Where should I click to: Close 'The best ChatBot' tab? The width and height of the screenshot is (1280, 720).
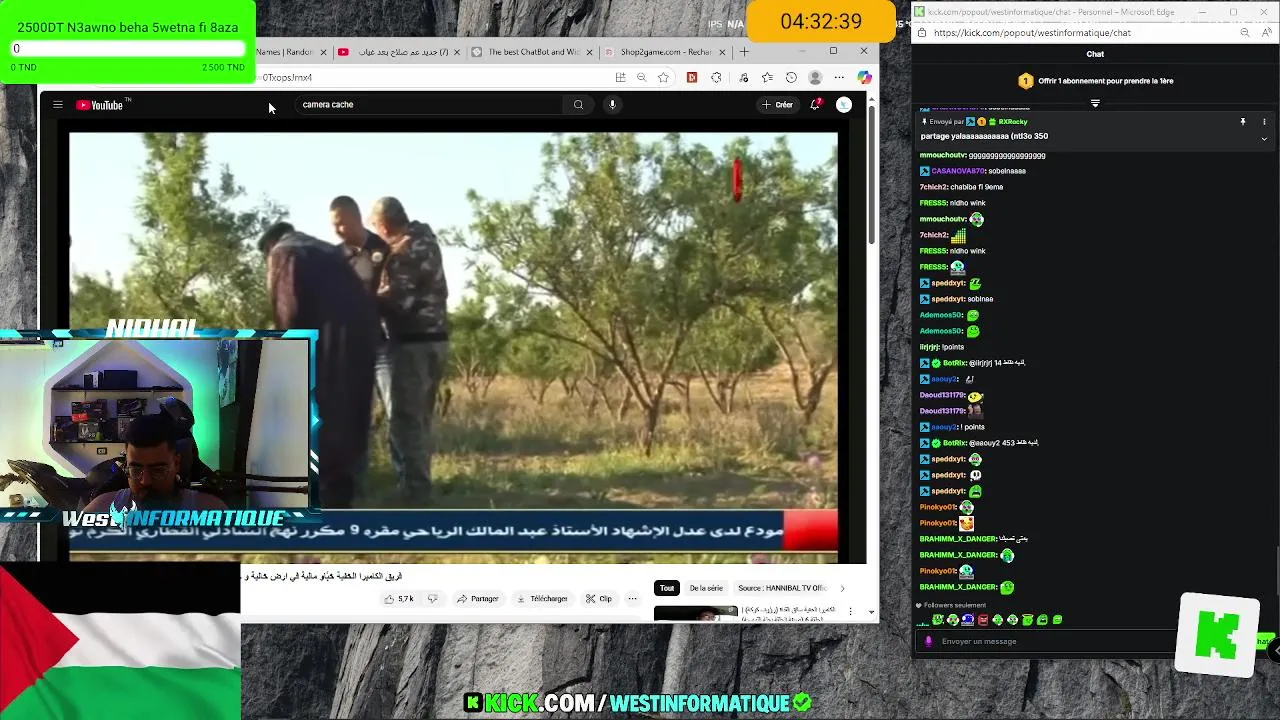click(x=591, y=52)
